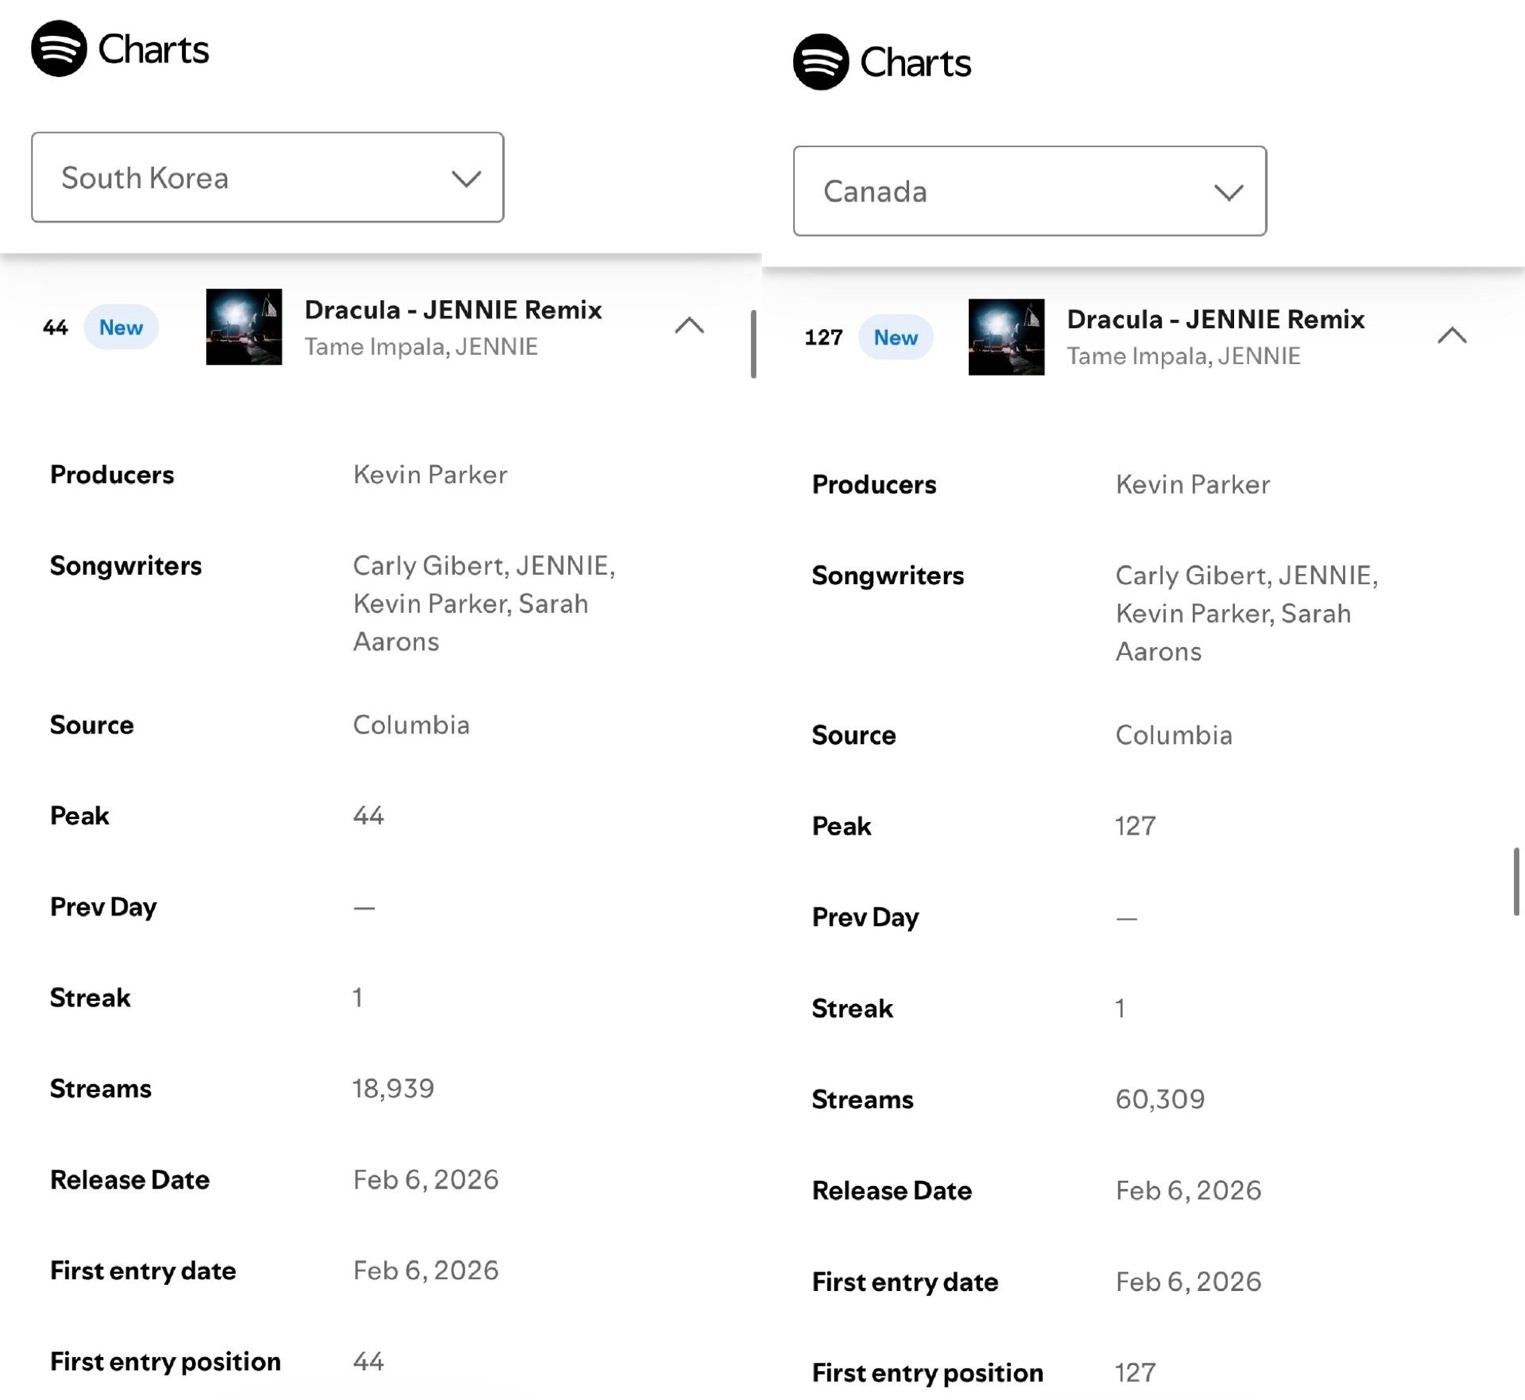Click the scrollbar in the South Korea panel

[x=753, y=344]
